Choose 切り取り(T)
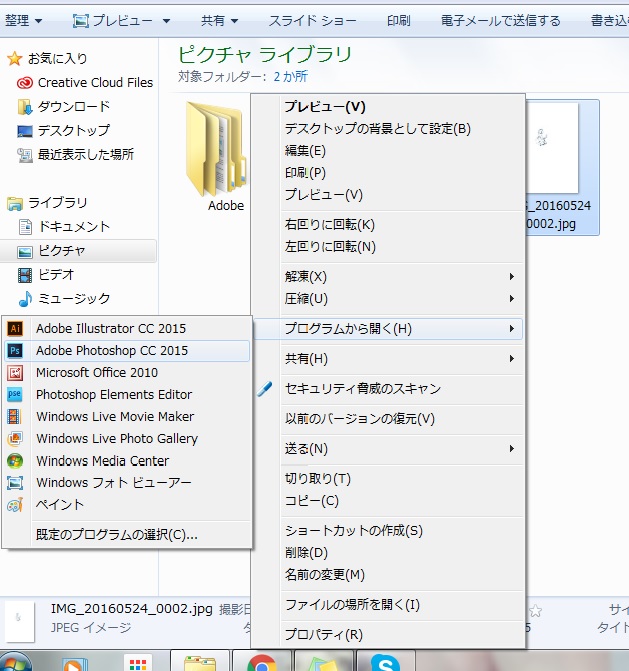Image resolution: width=629 pixels, height=671 pixels. [388, 478]
